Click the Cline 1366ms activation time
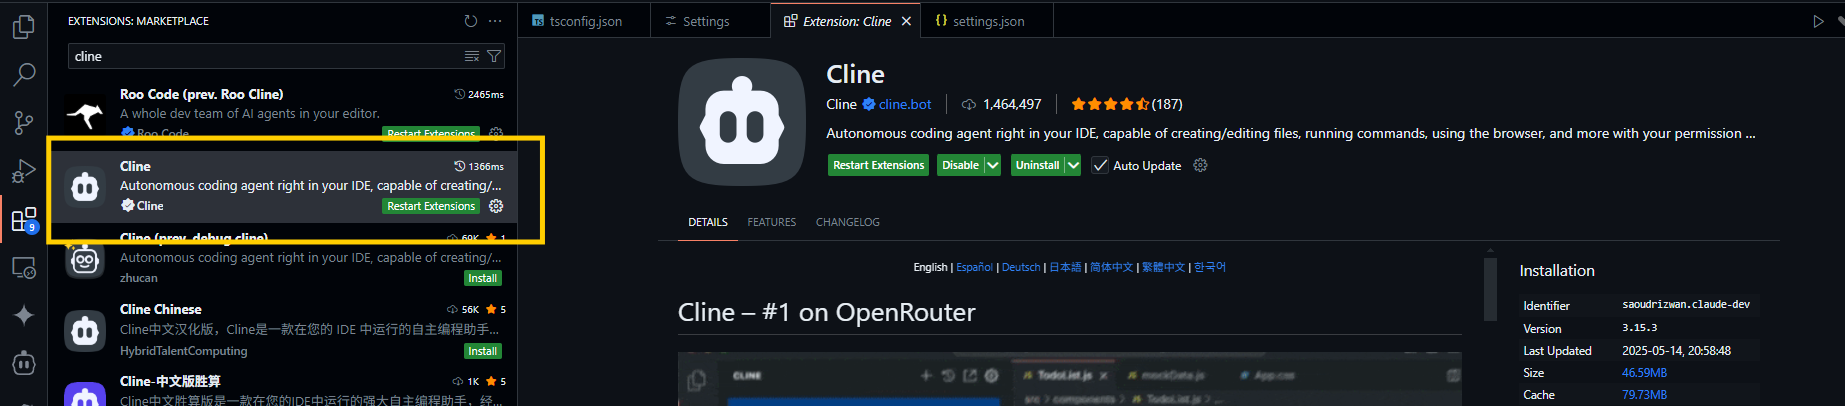The height and width of the screenshot is (406, 1845). click(479, 166)
